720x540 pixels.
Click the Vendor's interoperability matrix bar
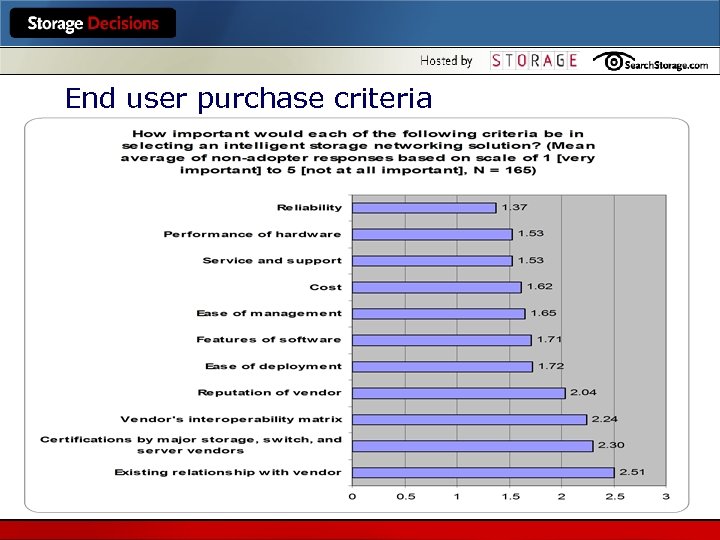[470, 420]
